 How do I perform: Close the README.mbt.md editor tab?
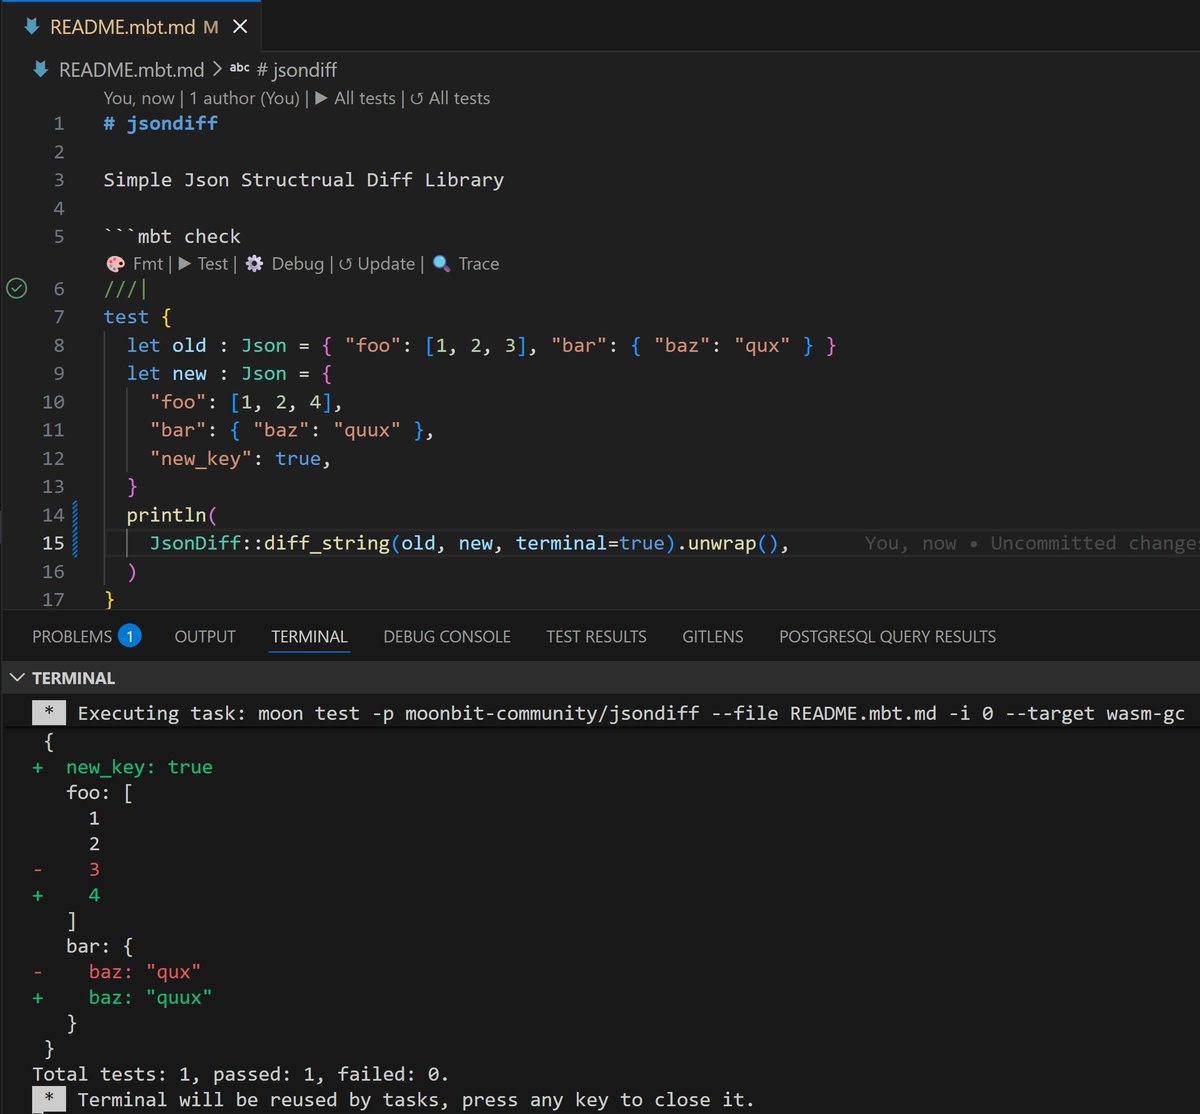point(240,27)
